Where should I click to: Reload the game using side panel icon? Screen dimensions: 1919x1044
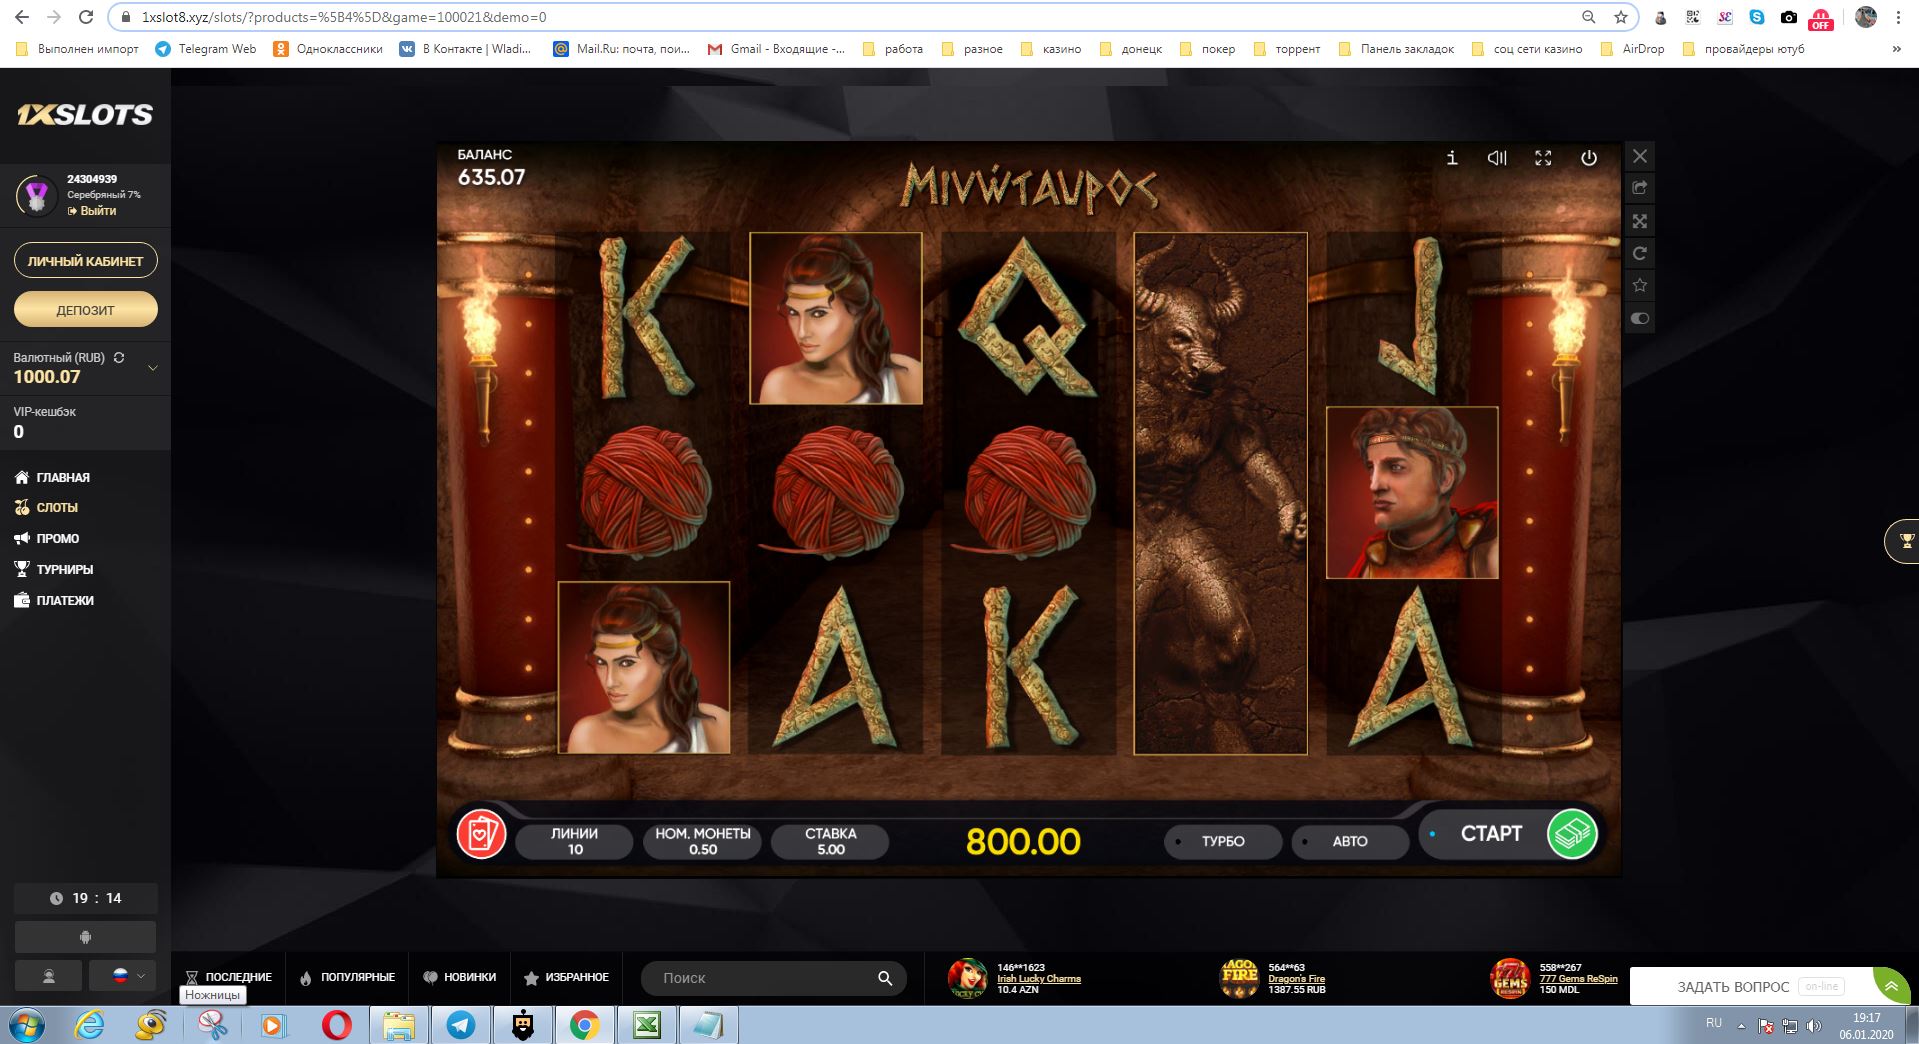[x=1640, y=254]
